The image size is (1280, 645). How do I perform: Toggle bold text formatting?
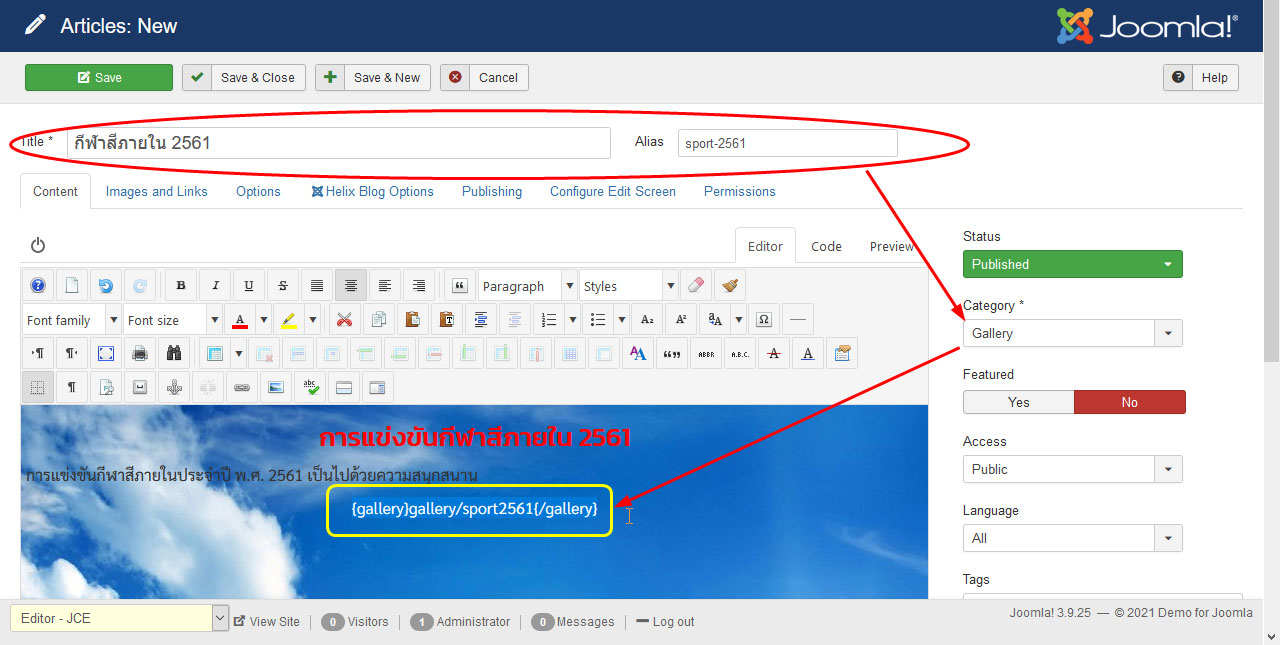(181, 286)
